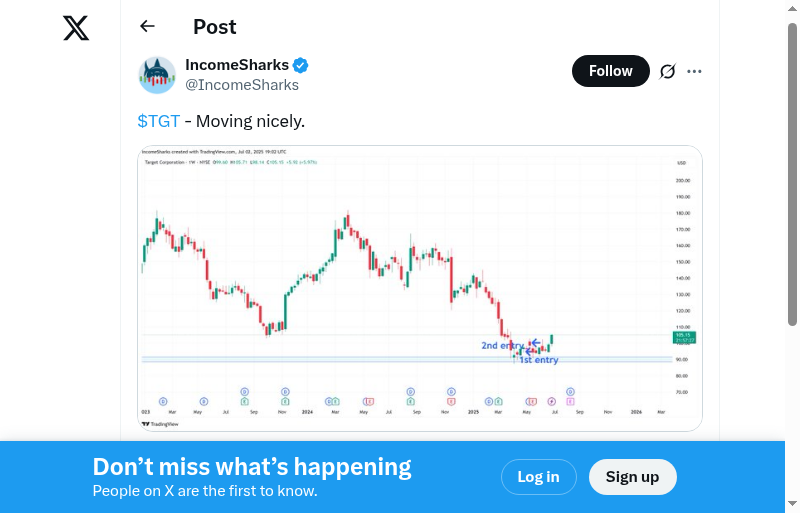Image resolution: width=800 pixels, height=513 pixels.
Task: Follow the IncomeSharks account
Action: [610, 71]
